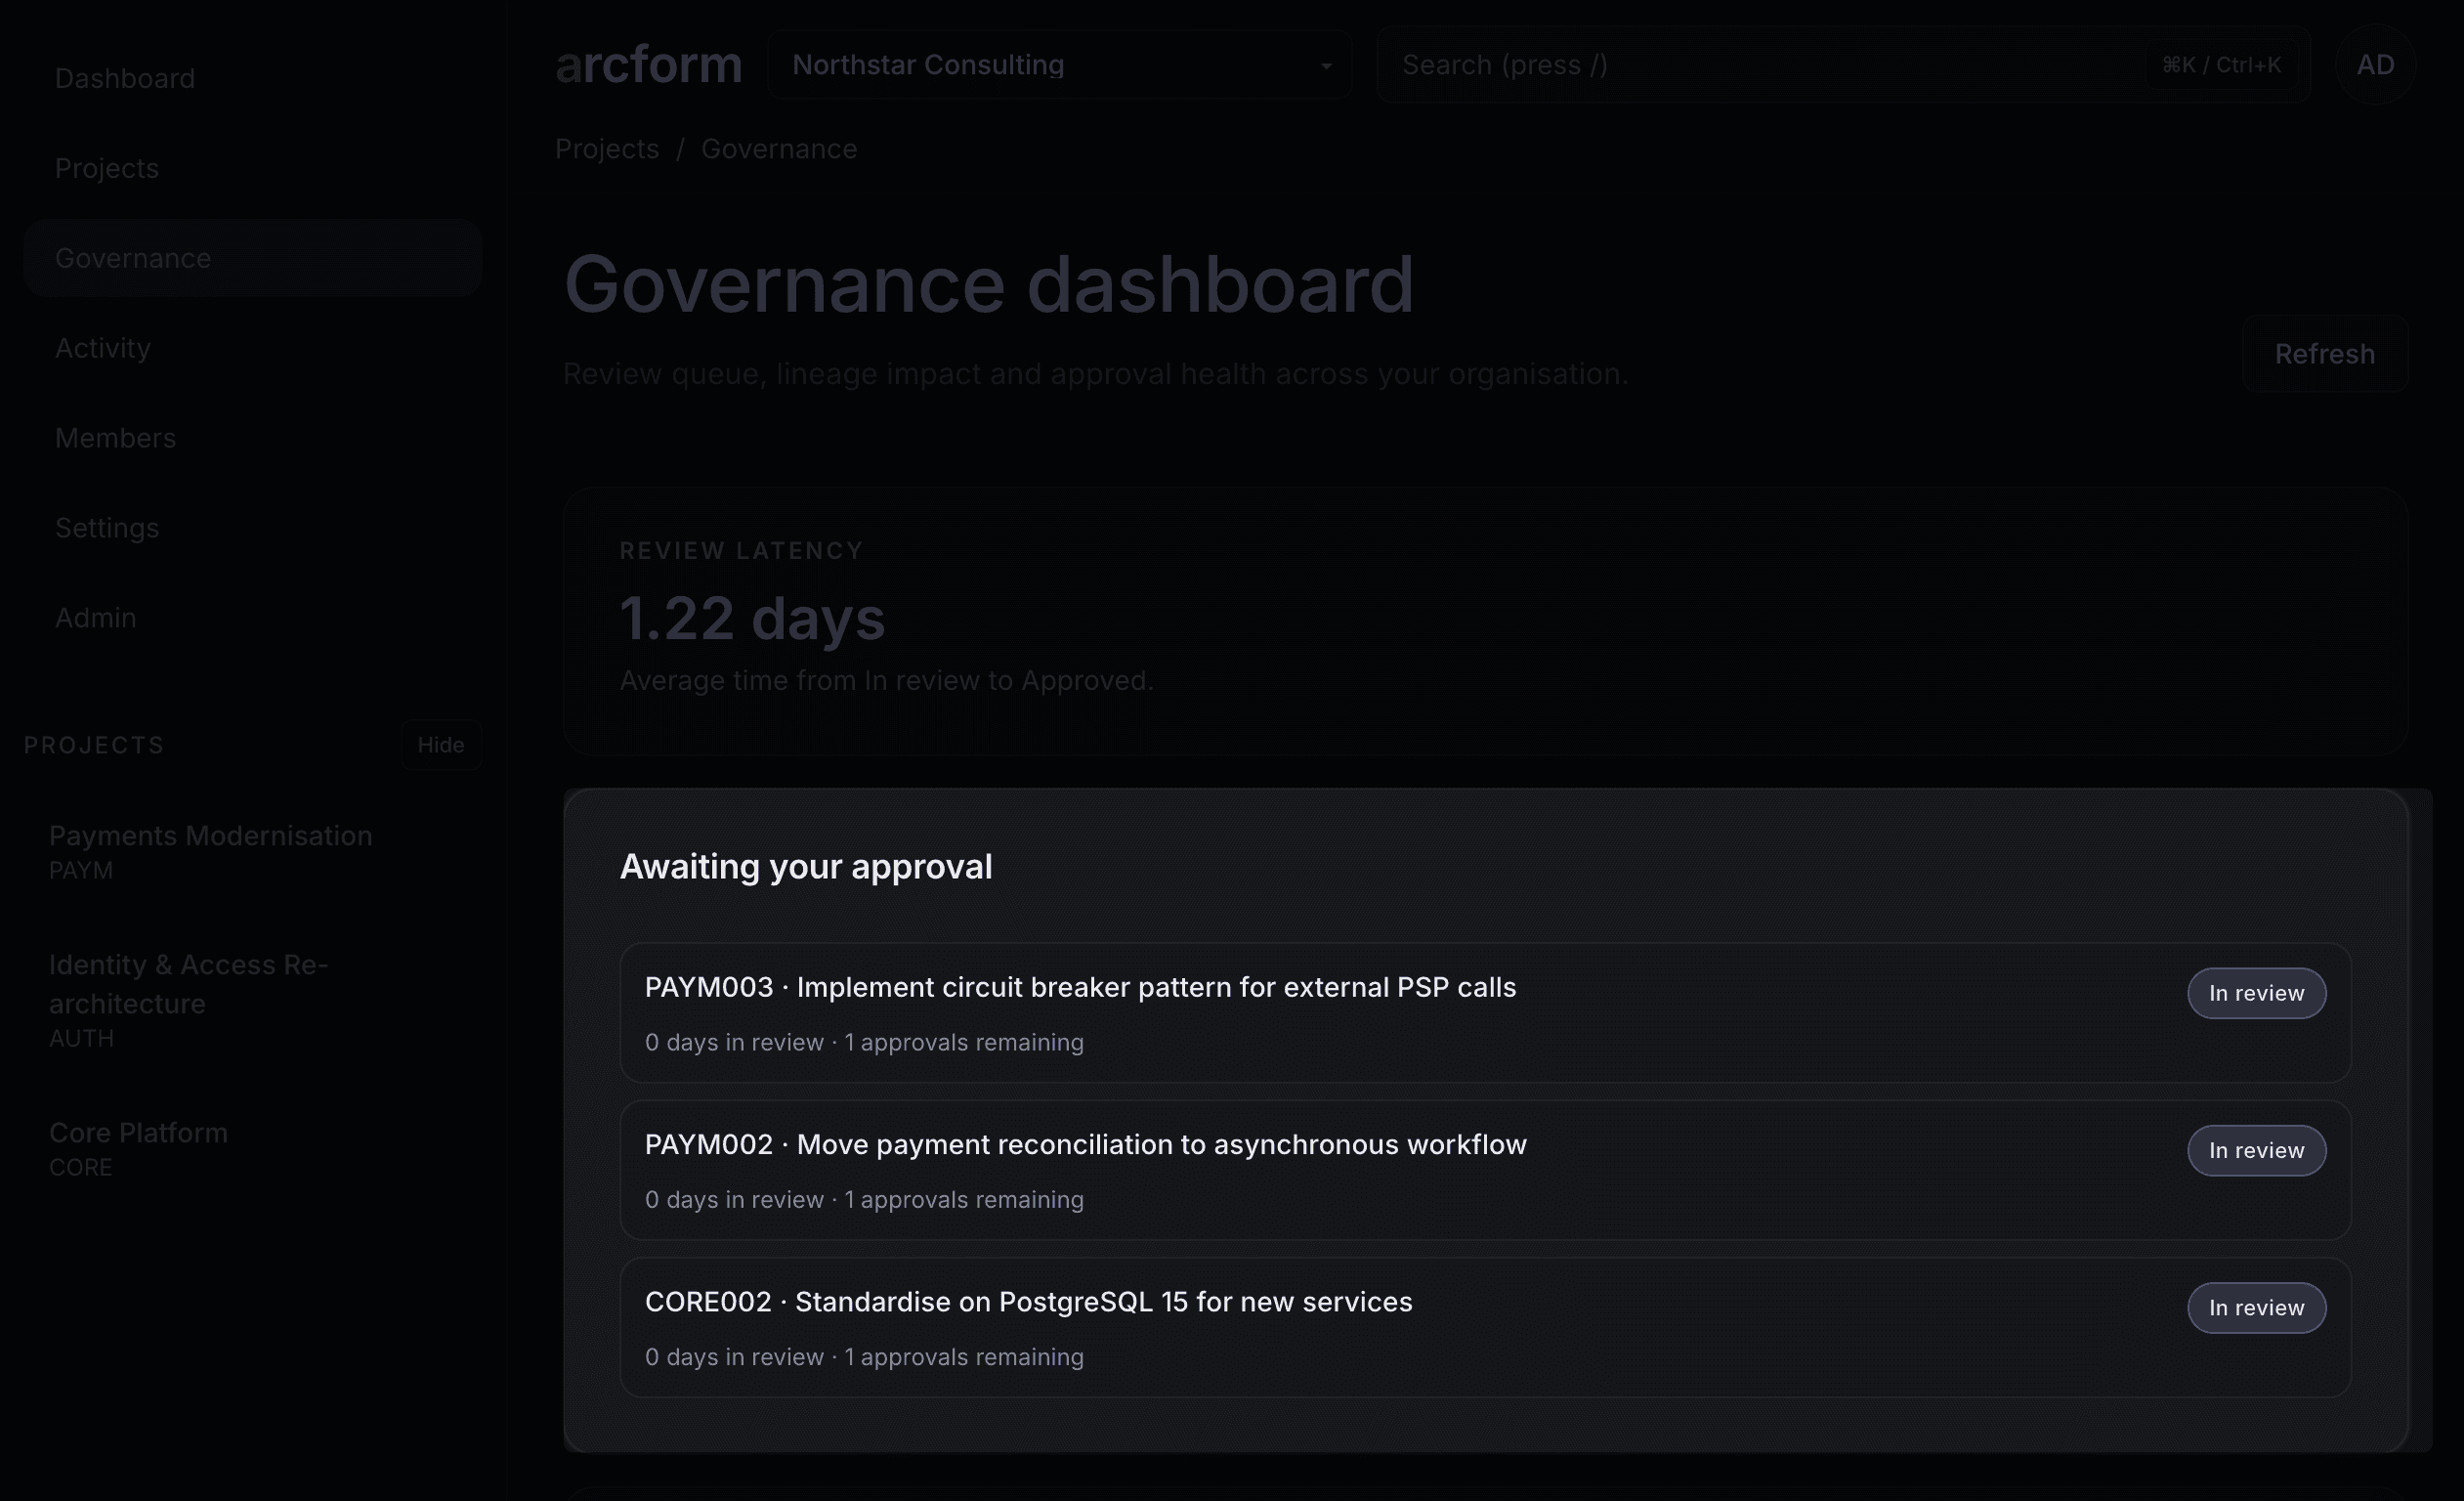Image resolution: width=2464 pixels, height=1501 pixels.
Task: Hide the PROJECTS list in the sidebar
Action: tap(440, 744)
